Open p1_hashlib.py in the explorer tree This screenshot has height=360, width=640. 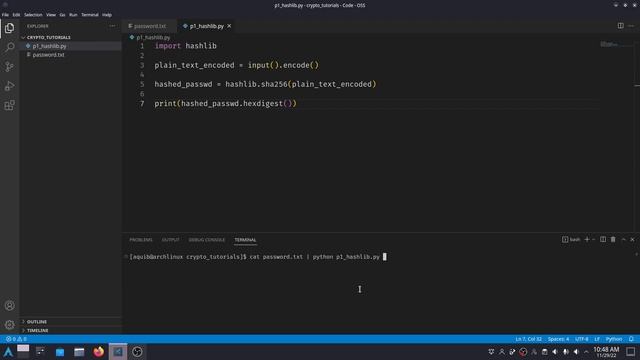[x=70, y=46]
